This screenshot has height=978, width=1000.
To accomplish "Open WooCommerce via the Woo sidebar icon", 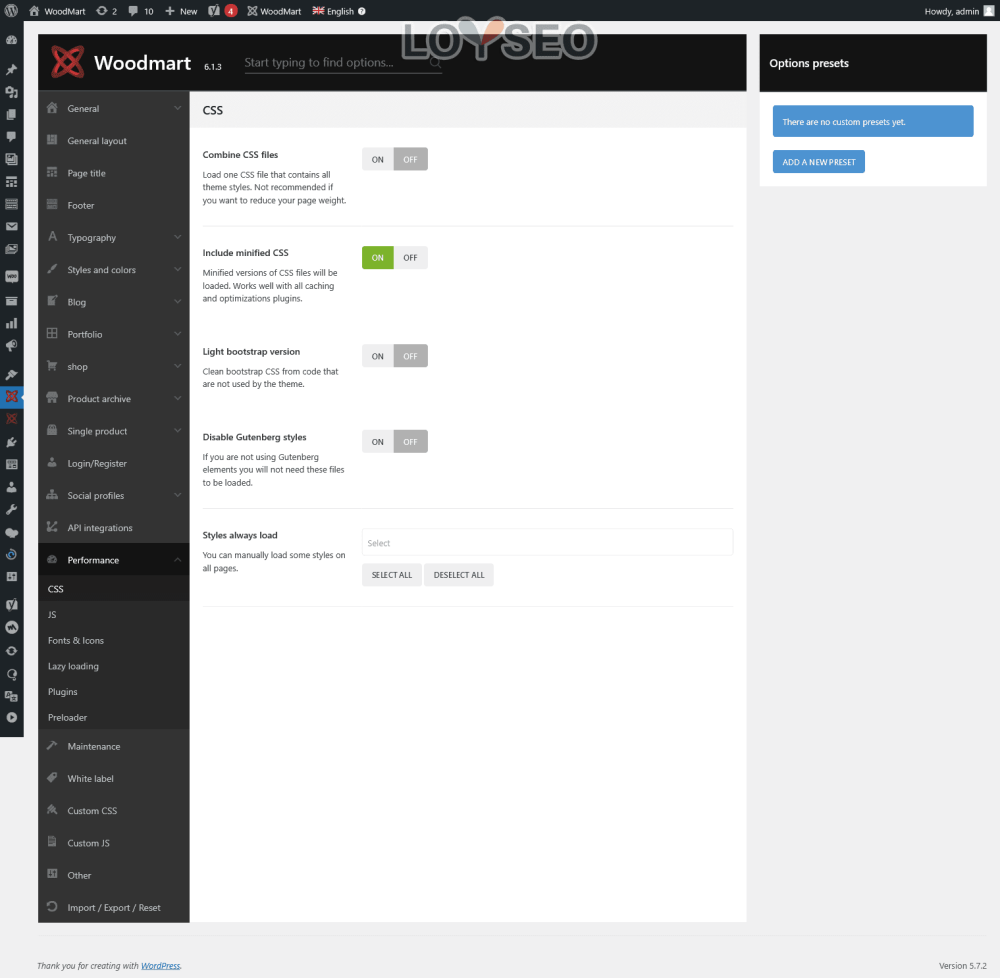I will (11, 276).
